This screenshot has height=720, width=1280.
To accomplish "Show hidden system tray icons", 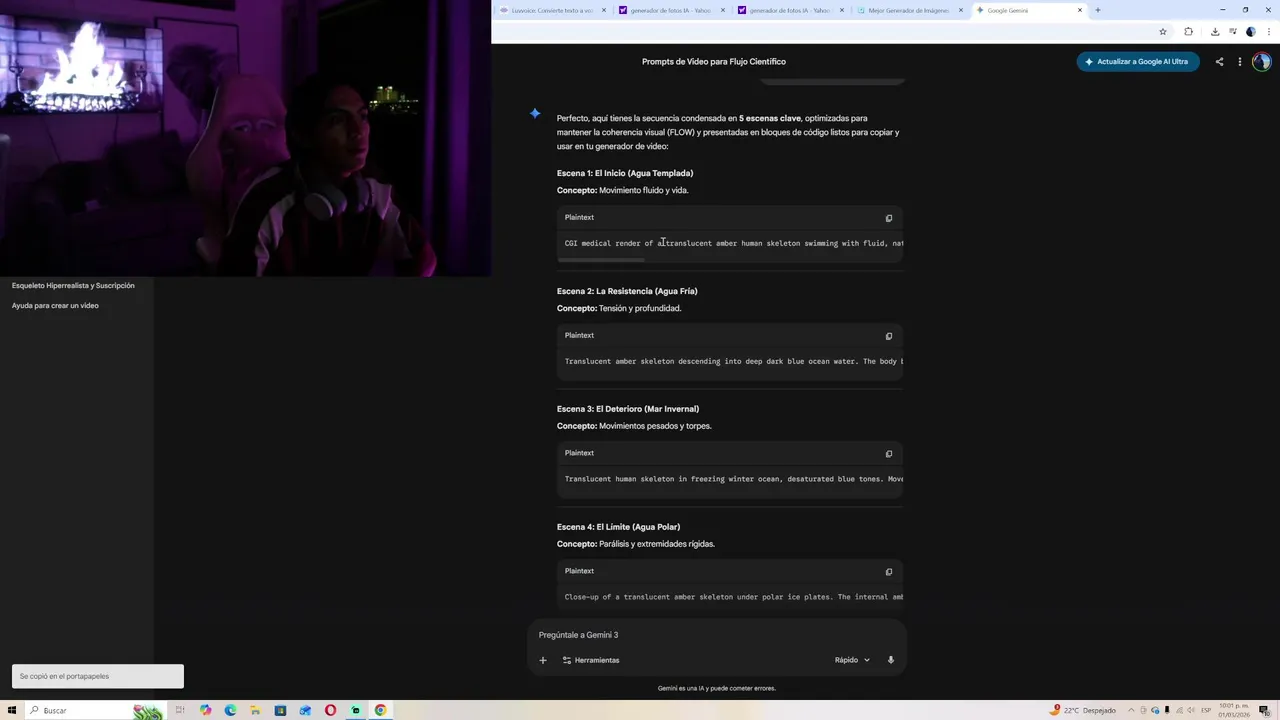I will pos(1130,710).
